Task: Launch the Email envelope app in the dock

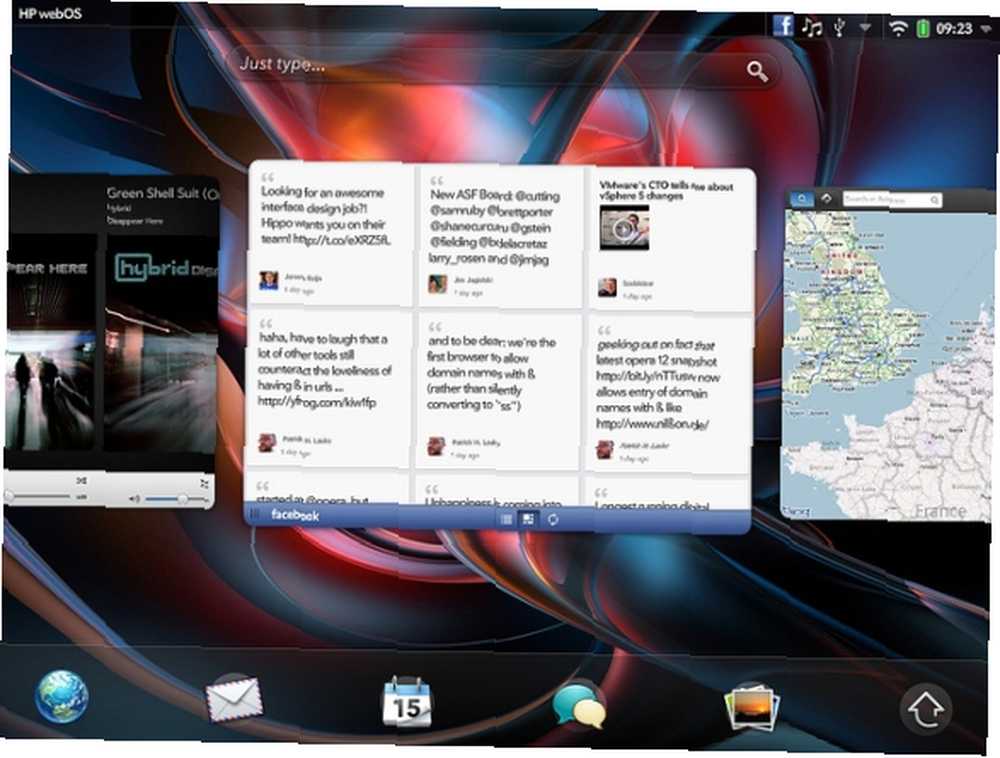Action: [x=234, y=699]
